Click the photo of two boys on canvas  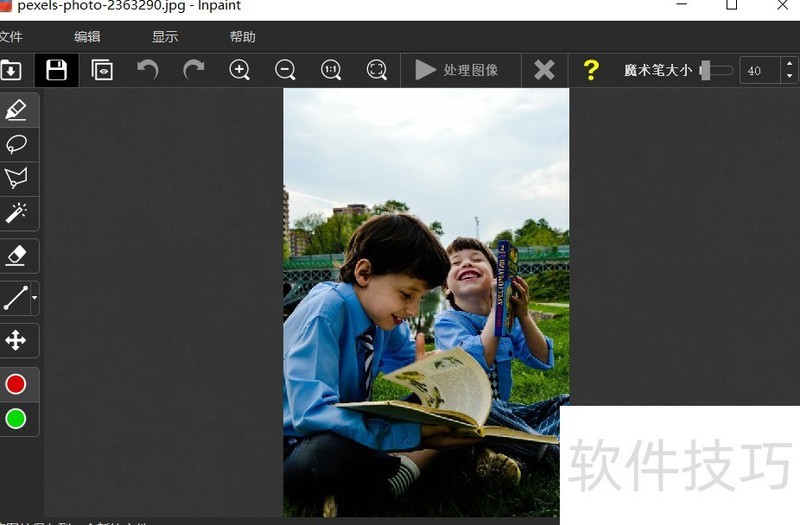(x=426, y=303)
